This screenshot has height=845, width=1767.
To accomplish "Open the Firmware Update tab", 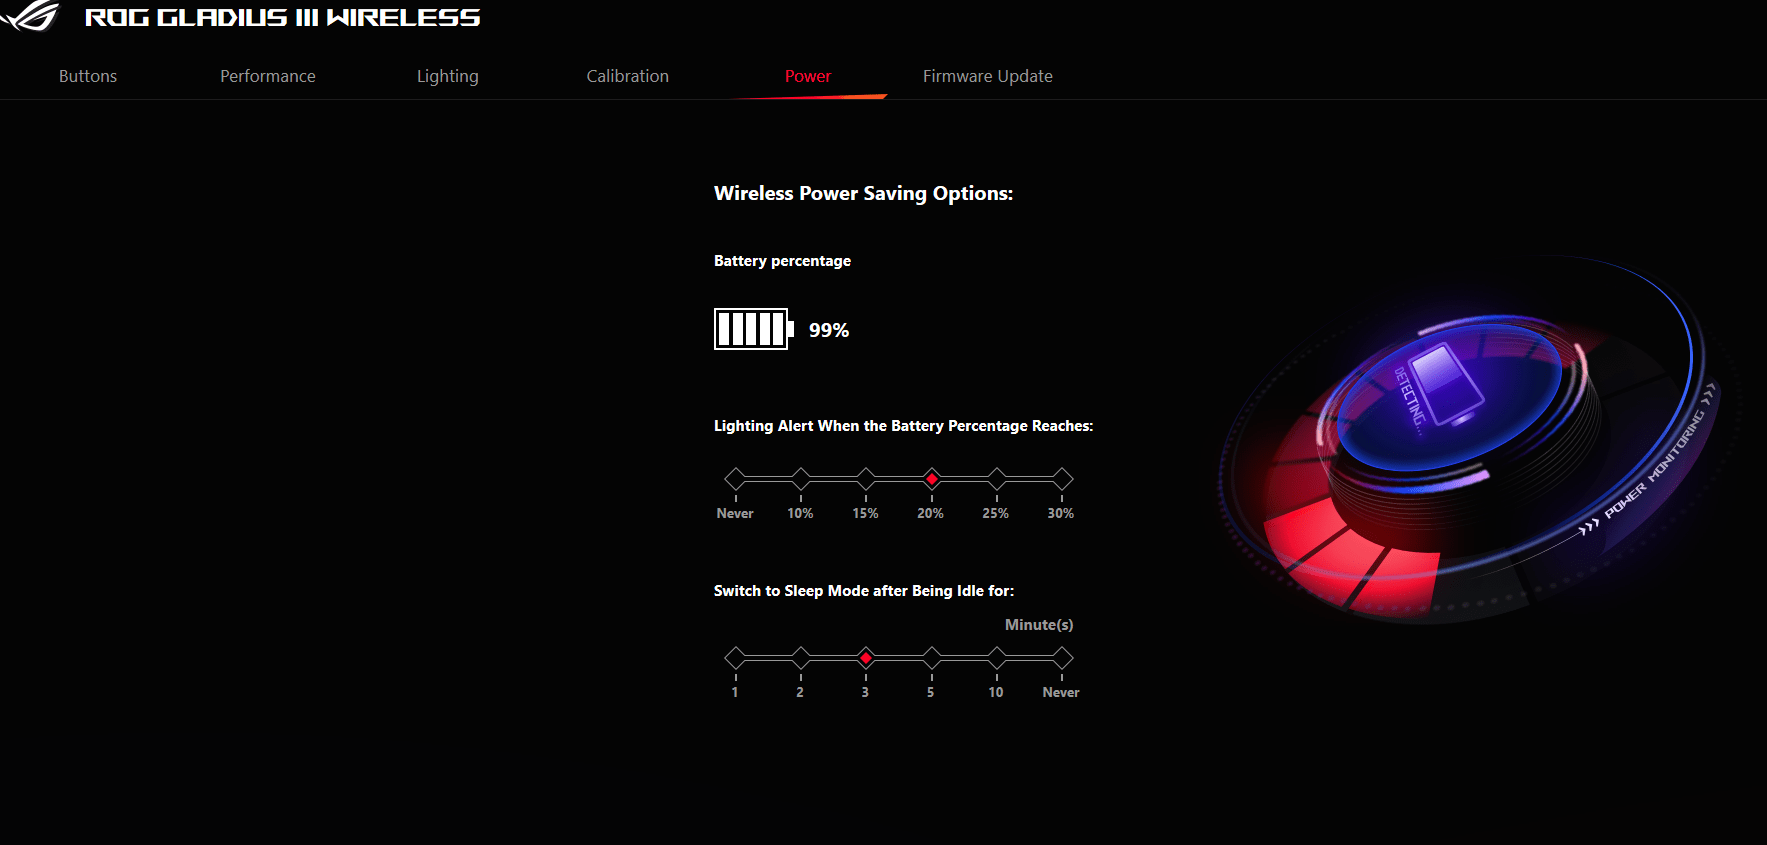I will (987, 76).
